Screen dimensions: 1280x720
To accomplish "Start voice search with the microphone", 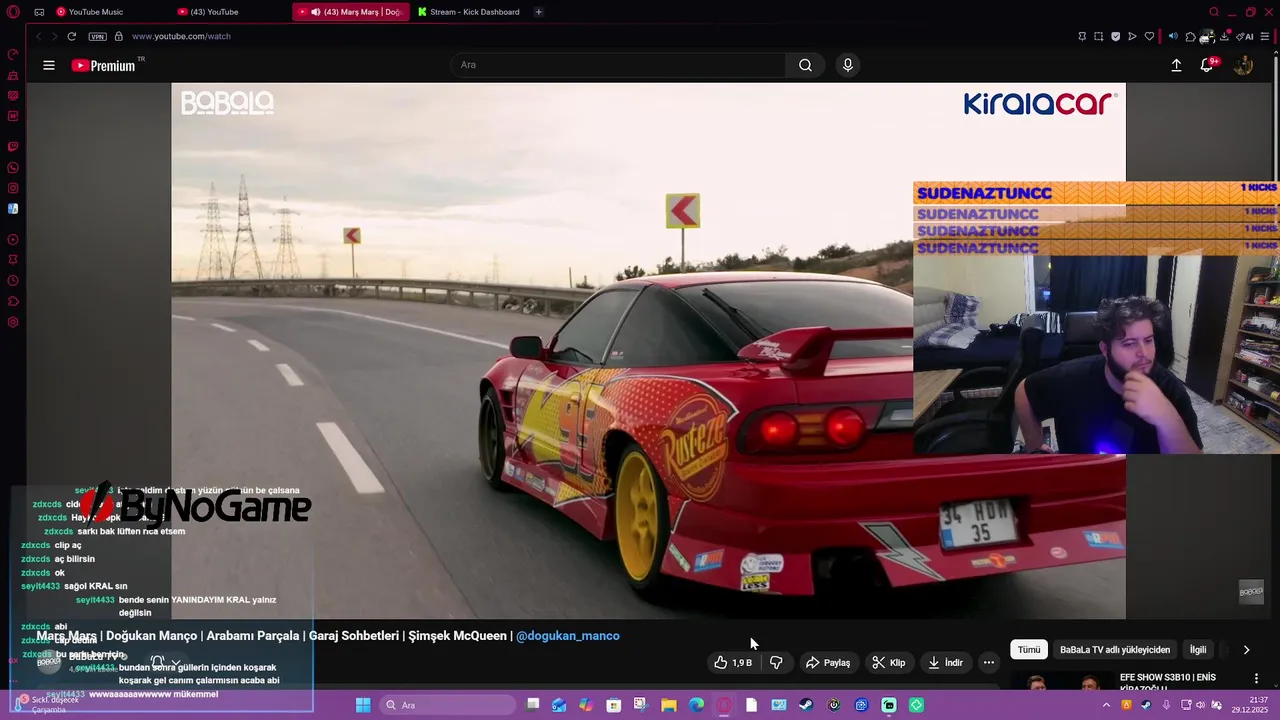I will pos(848,65).
